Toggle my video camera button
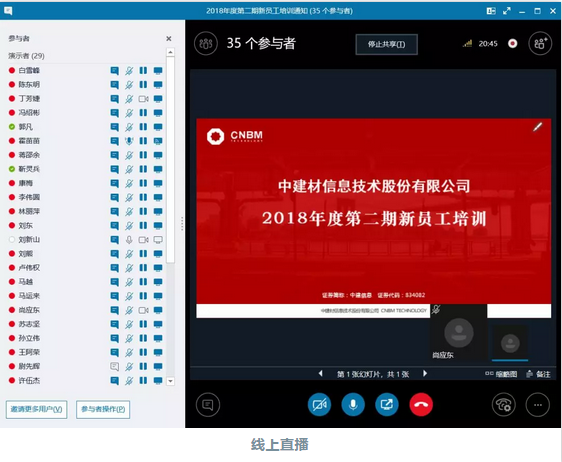This screenshot has width=562, height=462. (x=319, y=405)
